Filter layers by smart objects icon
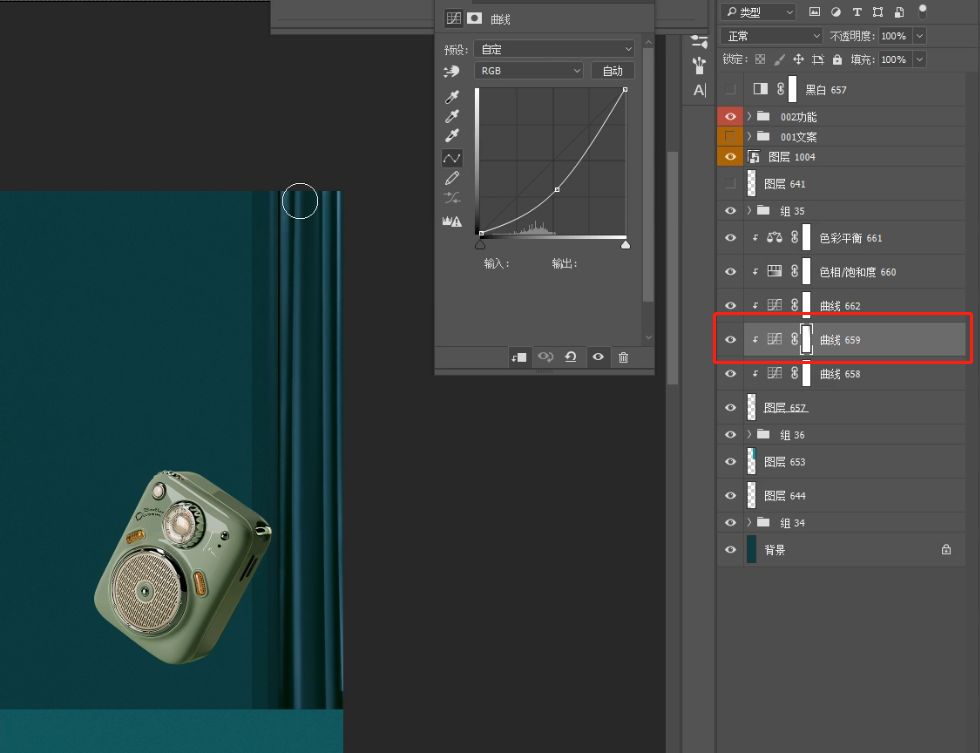Viewport: 980px width, 753px height. tap(899, 12)
